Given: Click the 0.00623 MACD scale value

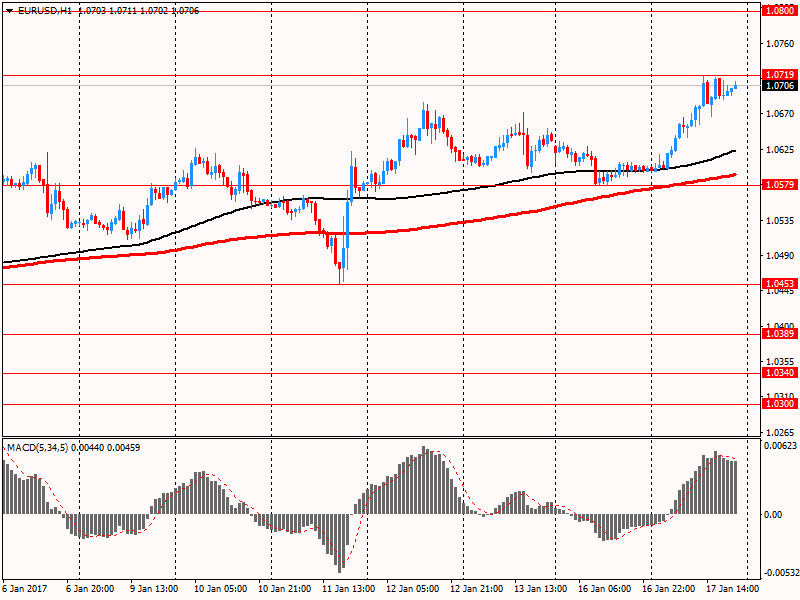Looking at the screenshot, I should click(780, 445).
